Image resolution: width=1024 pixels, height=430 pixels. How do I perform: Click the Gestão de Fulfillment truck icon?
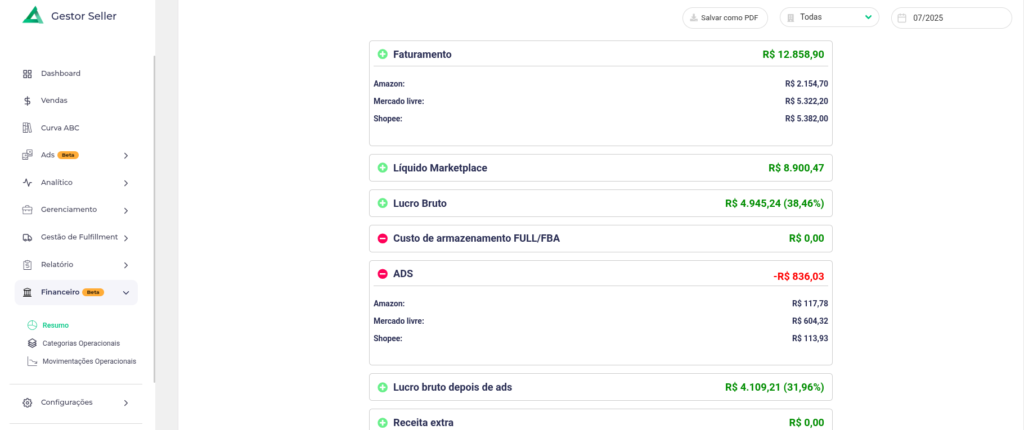(27, 237)
